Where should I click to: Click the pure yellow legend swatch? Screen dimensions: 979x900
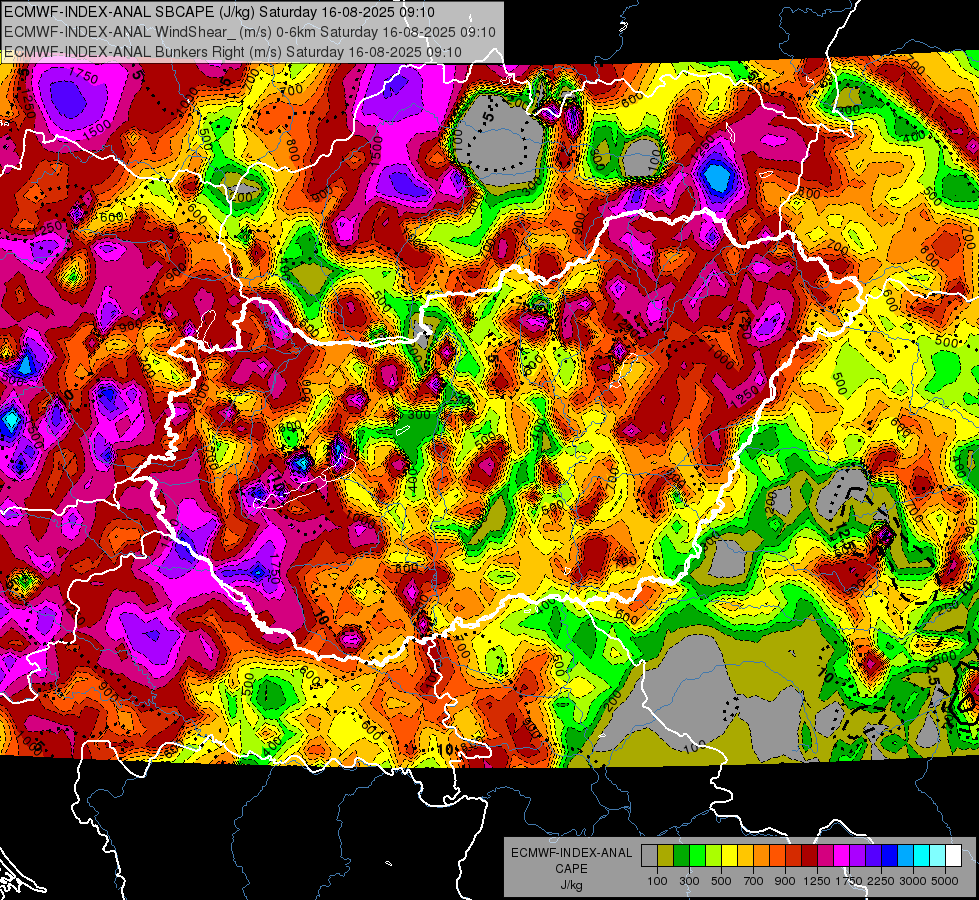tap(729, 855)
